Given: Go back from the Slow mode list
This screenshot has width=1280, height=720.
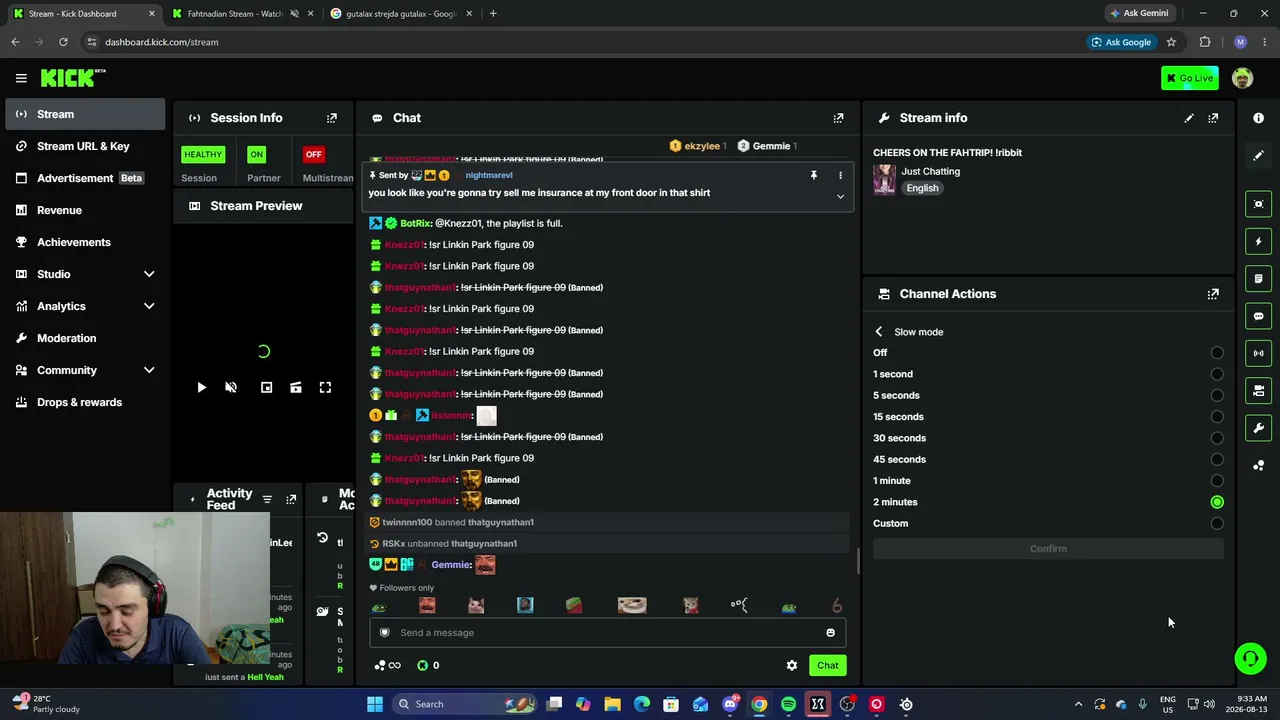Looking at the screenshot, I should (x=879, y=332).
